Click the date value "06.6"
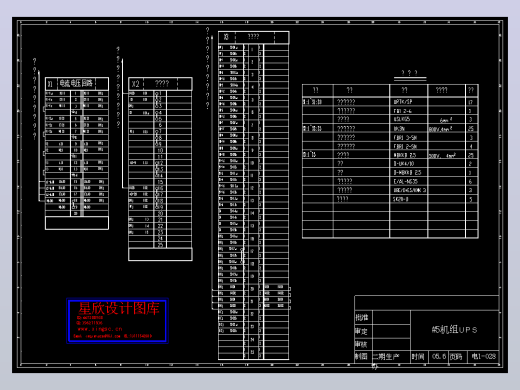Viewport: 520px width, 390px height. pyautogui.click(x=439, y=356)
